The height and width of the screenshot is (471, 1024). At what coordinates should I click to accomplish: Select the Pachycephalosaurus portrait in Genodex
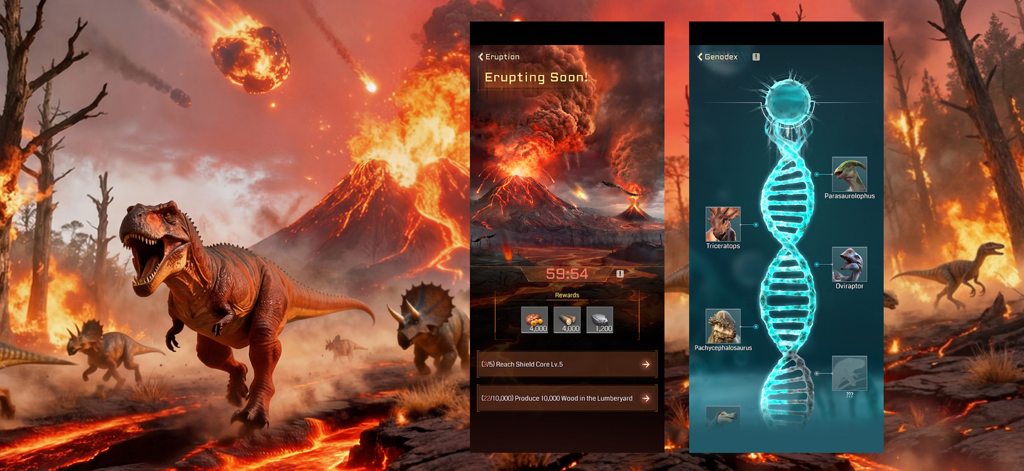(723, 326)
